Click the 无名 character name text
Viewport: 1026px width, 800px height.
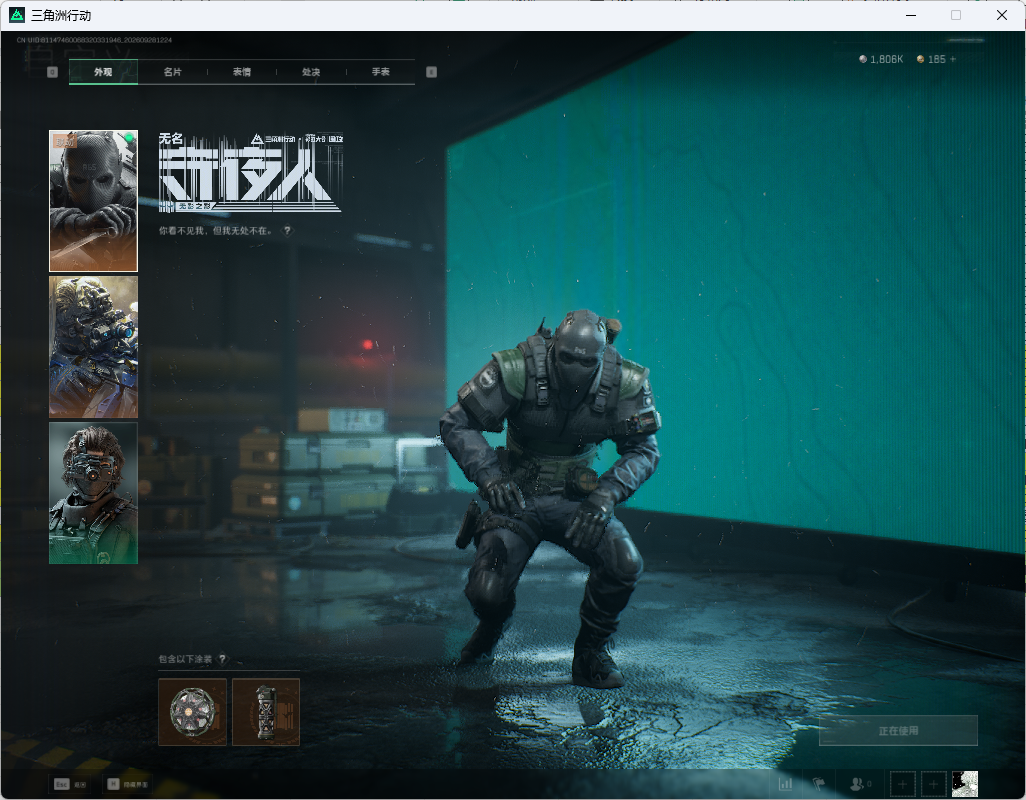[x=171, y=138]
